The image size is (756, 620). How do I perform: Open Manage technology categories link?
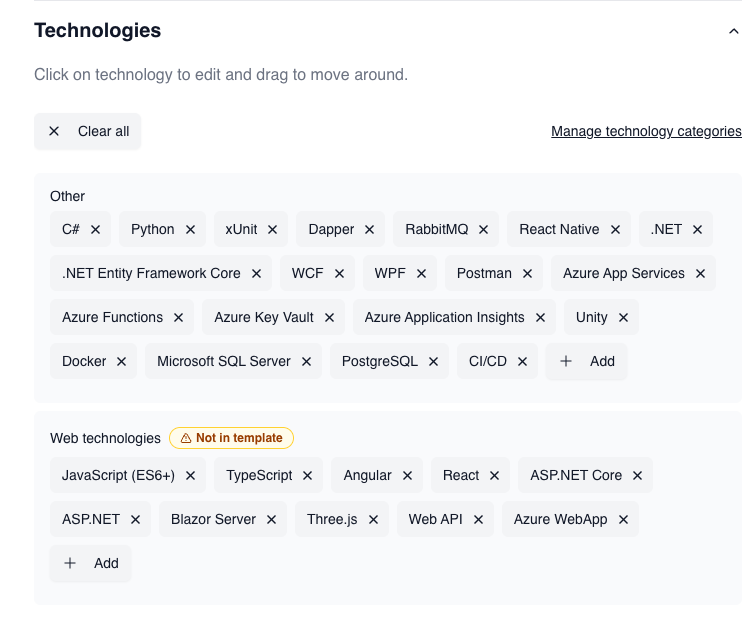point(646,131)
